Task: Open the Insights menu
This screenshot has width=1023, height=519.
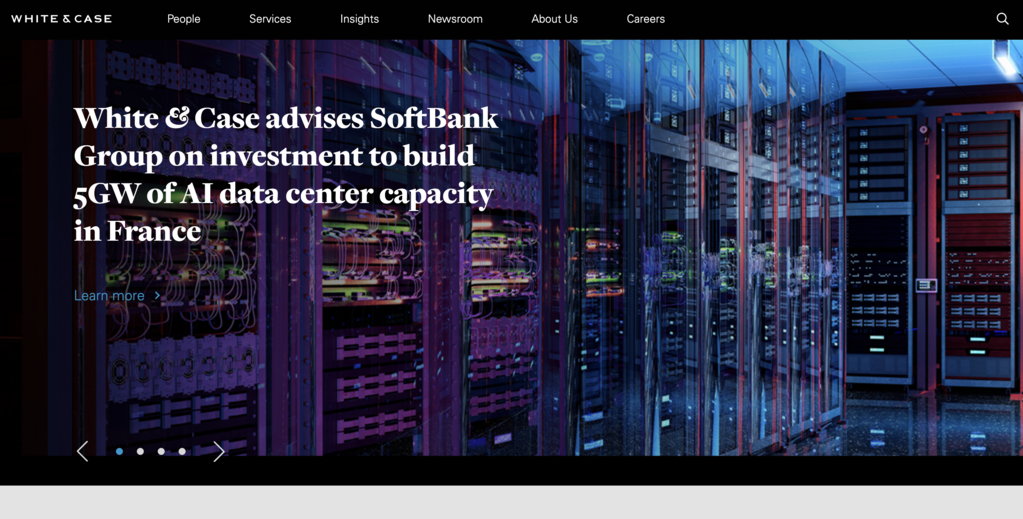Action: pyautogui.click(x=359, y=19)
